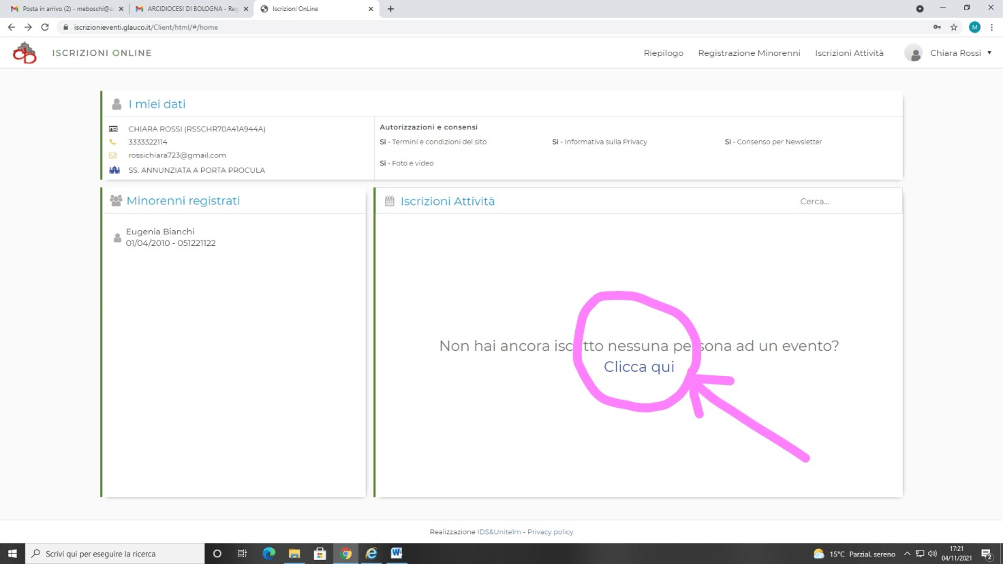Screen dimensions: 1004x564
Task: Open the Privacy policy footer link
Action: (550, 532)
